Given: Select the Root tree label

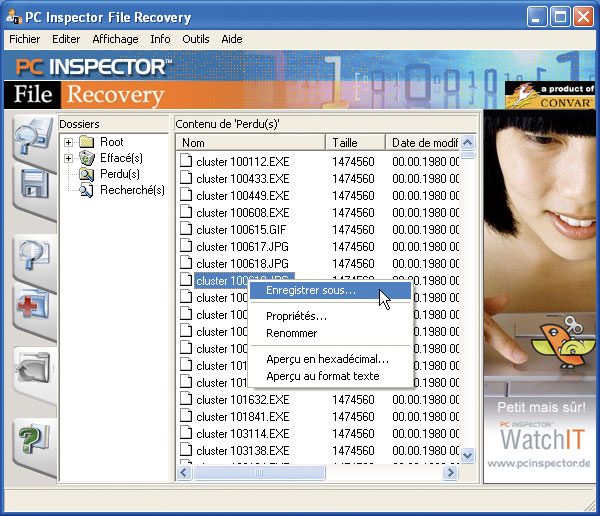Looking at the screenshot, I should click(x=111, y=142).
